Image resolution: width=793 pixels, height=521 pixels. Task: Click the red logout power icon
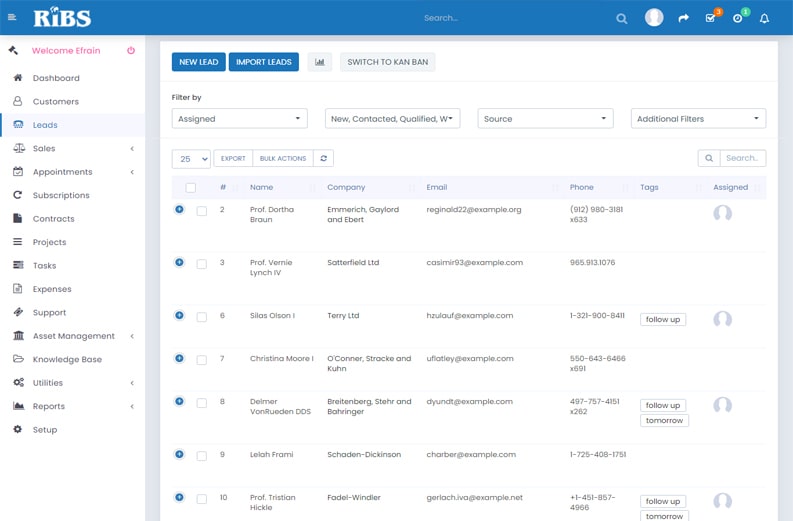pos(131,51)
